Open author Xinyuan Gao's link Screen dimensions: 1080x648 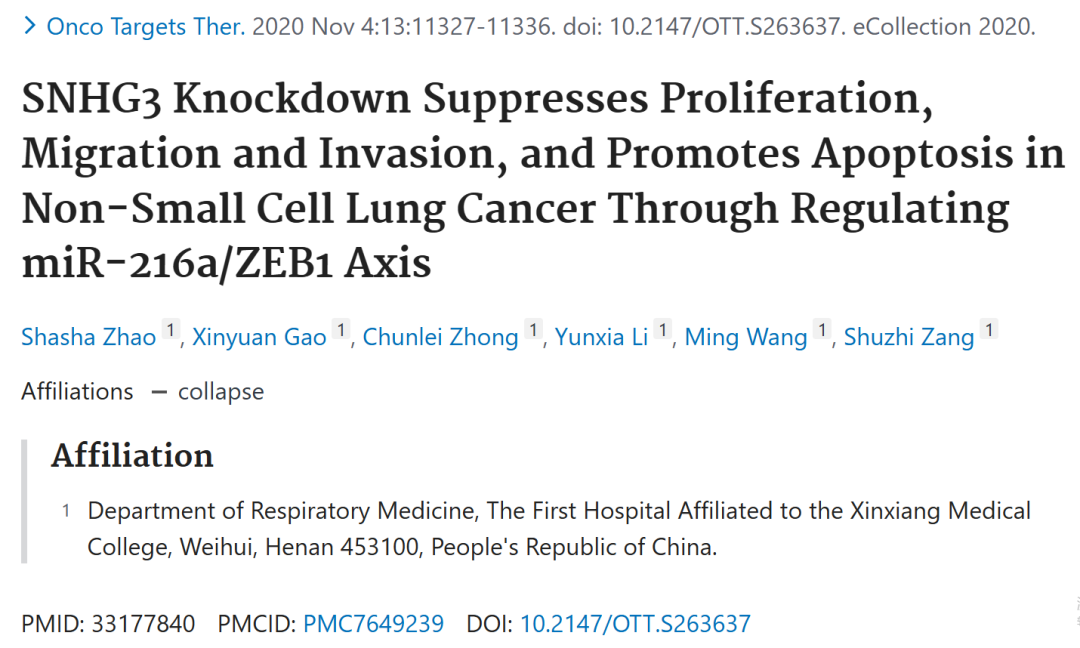259,337
